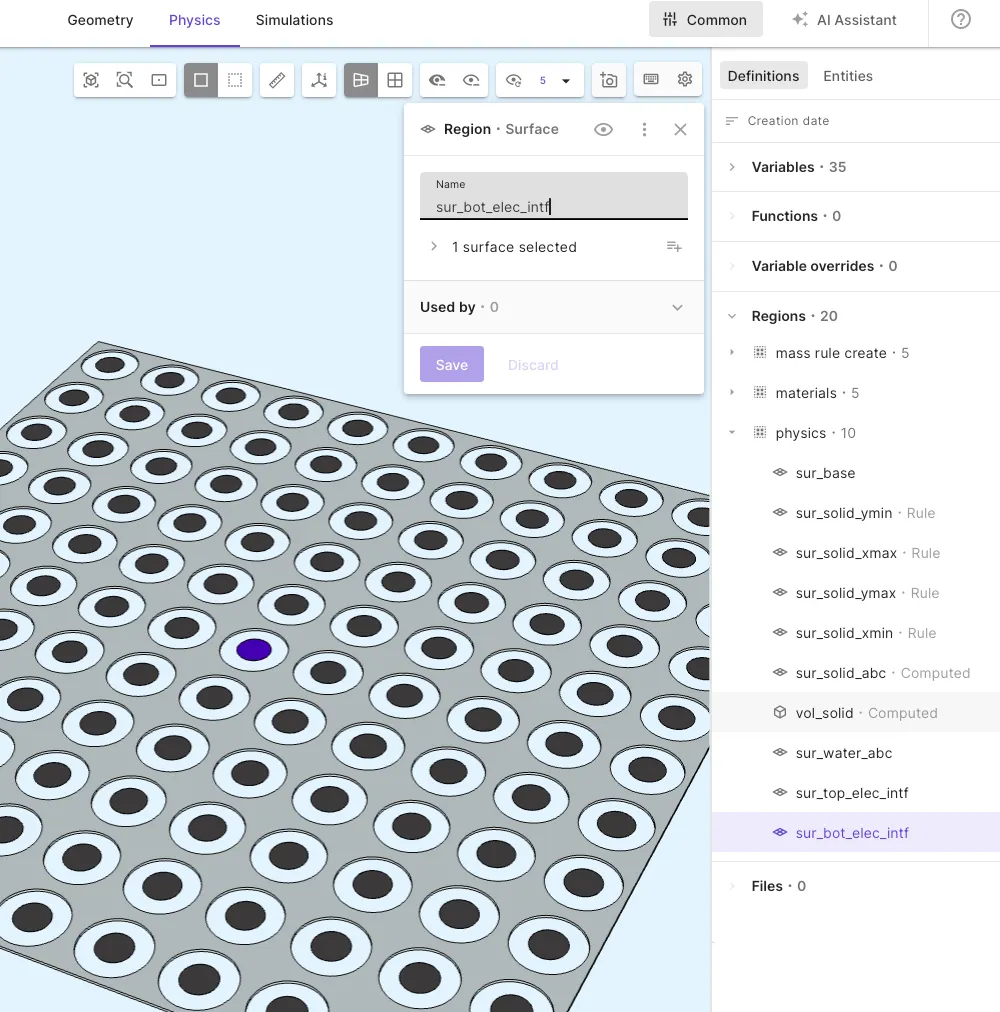Collapse the physics group
Viewport: 1000px width, 1012px height.
pyautogui.click(x=732, y=432)
